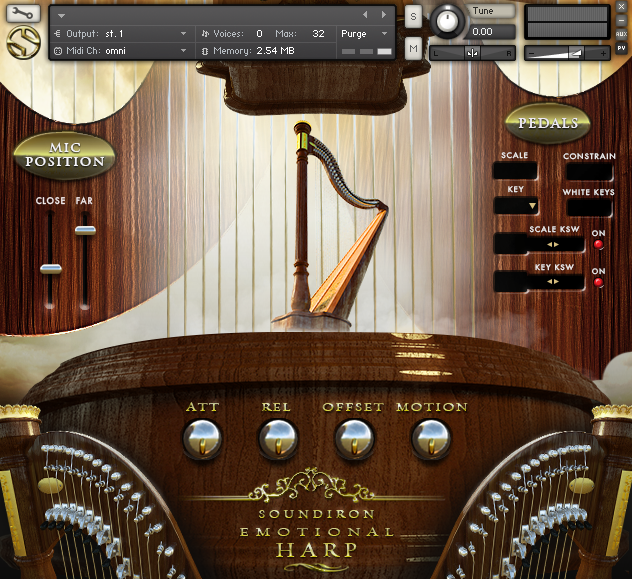Toggle the PV button
Screen dimensions: 632x579
(x=622, y=48)
